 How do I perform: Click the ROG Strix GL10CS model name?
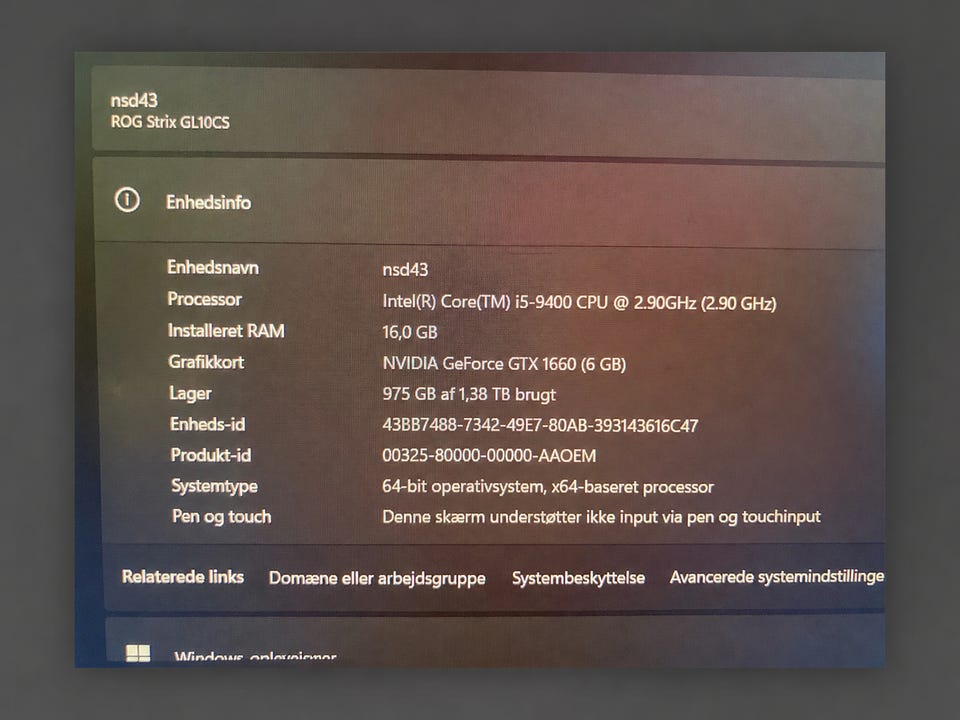[x=170, y=122]
